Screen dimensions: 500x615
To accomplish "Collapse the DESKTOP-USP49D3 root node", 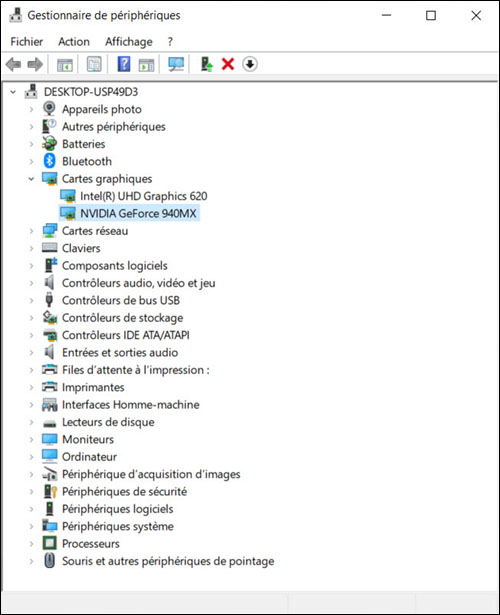I will click(x=13, y=92).
